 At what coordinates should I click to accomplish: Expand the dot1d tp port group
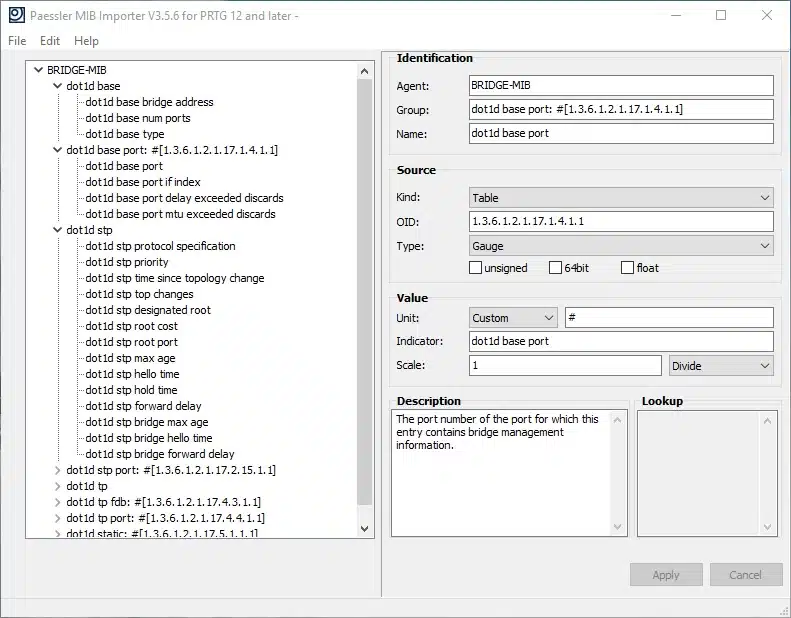[x=58, y=518]
